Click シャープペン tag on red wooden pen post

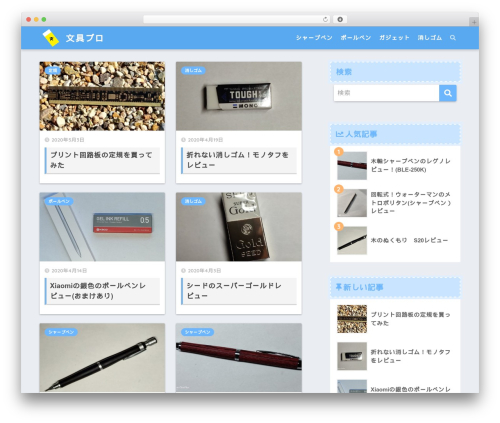pyautogui.click(x=198, y=332)
